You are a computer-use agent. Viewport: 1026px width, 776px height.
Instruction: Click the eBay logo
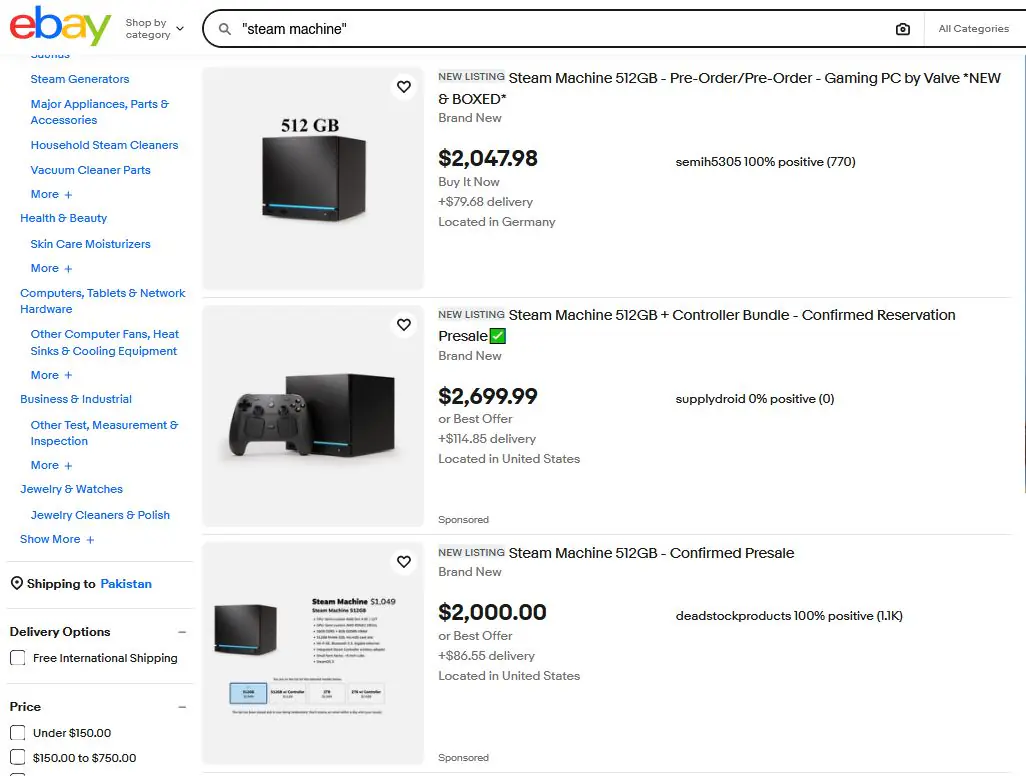(x=60, y=26)
